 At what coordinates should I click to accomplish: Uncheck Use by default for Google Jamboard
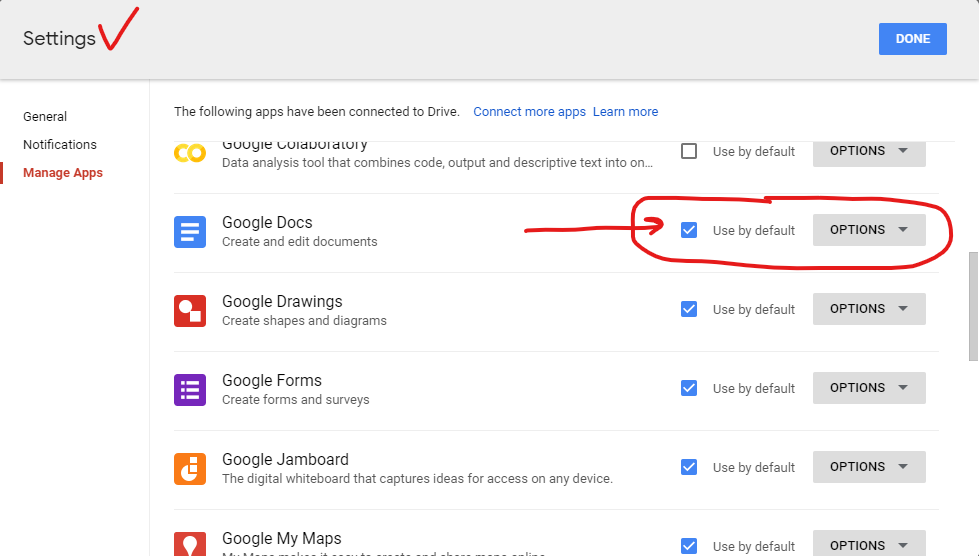689,467
